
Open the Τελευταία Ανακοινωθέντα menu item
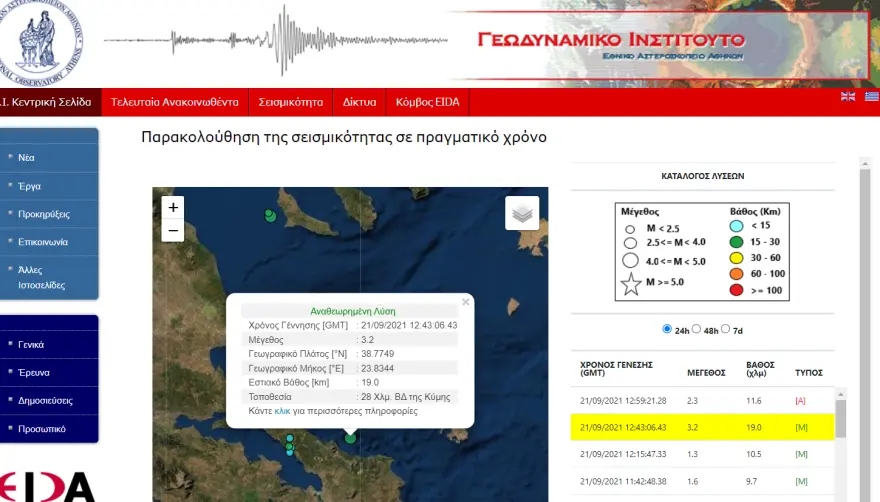[174, 102]
